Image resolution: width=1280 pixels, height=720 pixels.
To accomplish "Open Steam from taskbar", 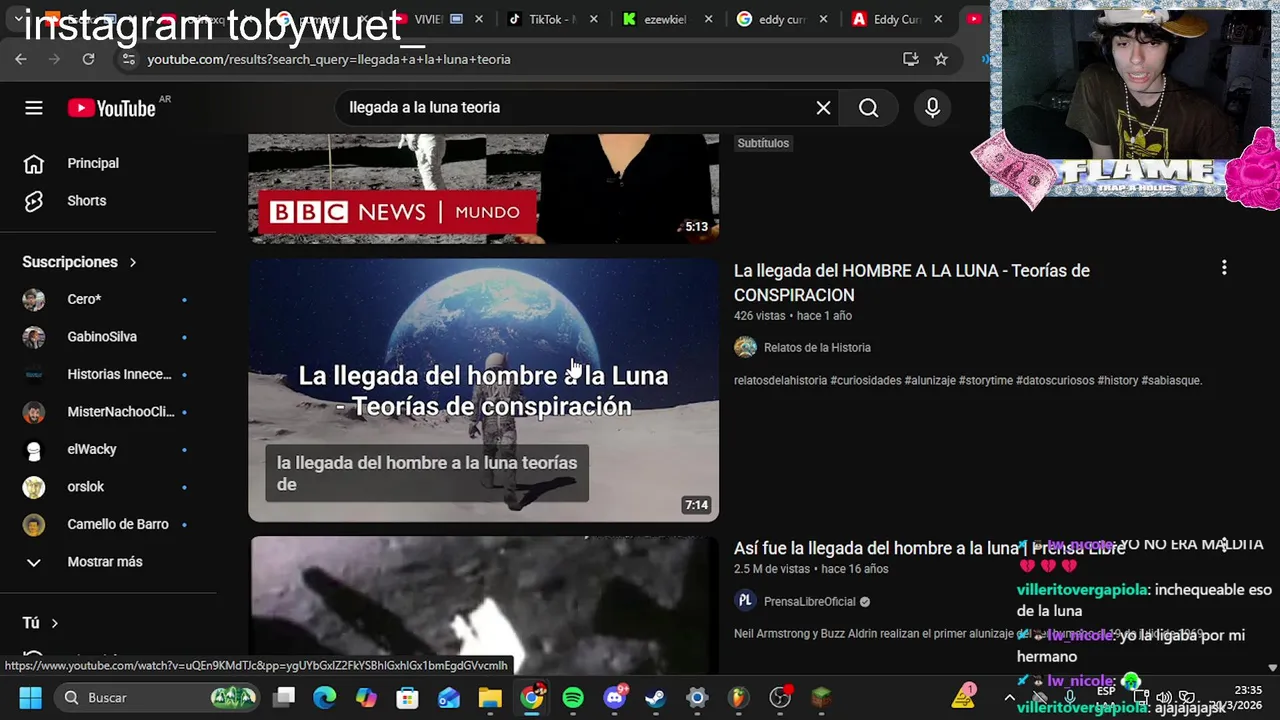I will tap(656, 697).
